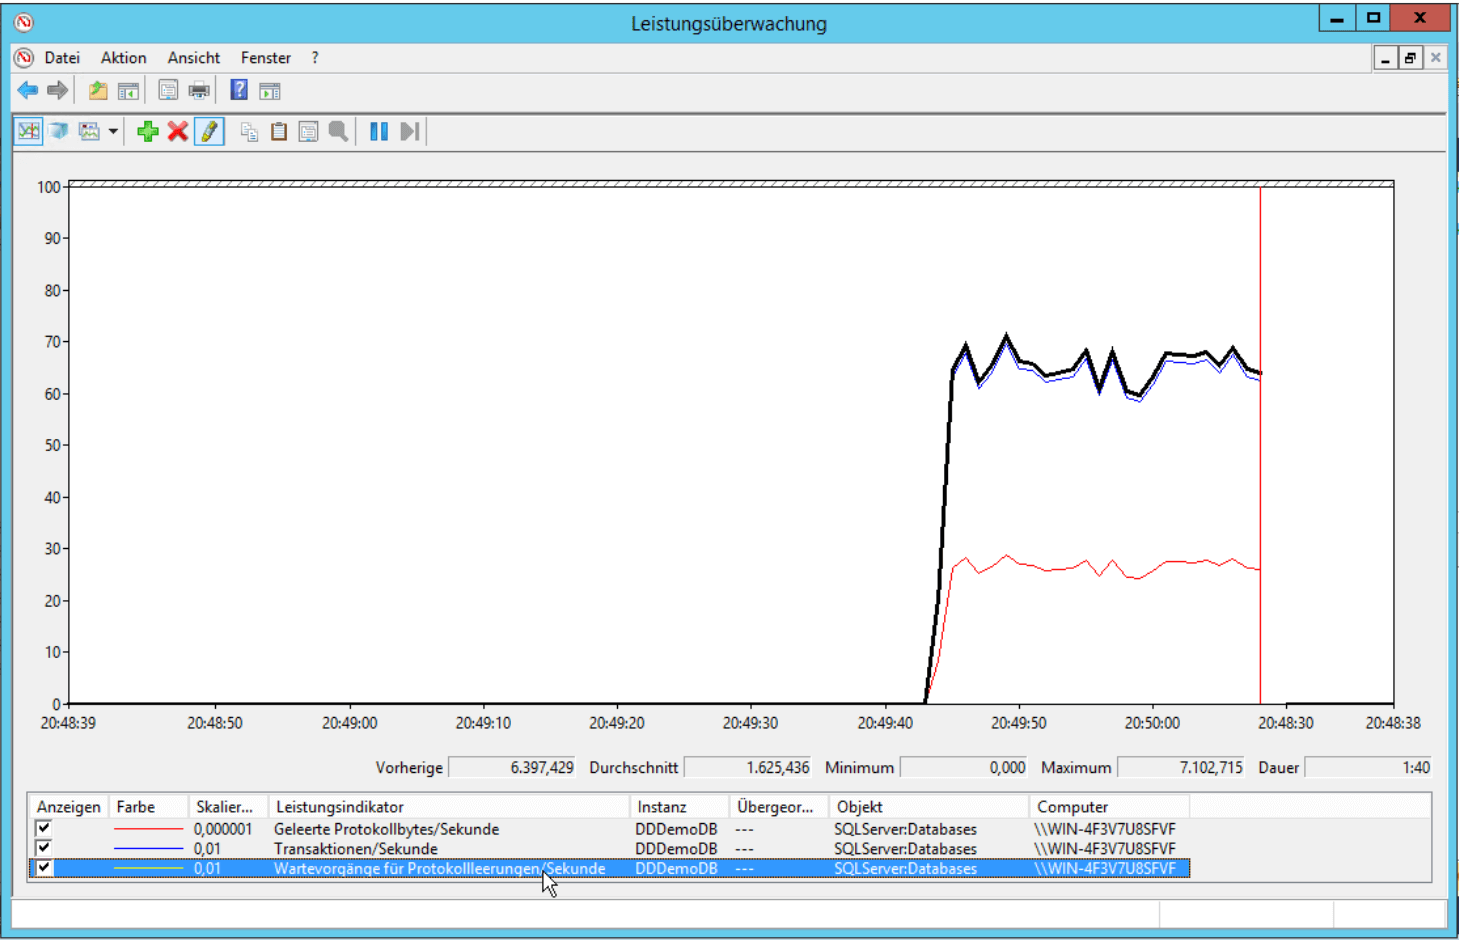Uncheck Geleerte Protokollbytes/Sekunde checkbox
Viewport: 1459px width, 940px height.
44,828
